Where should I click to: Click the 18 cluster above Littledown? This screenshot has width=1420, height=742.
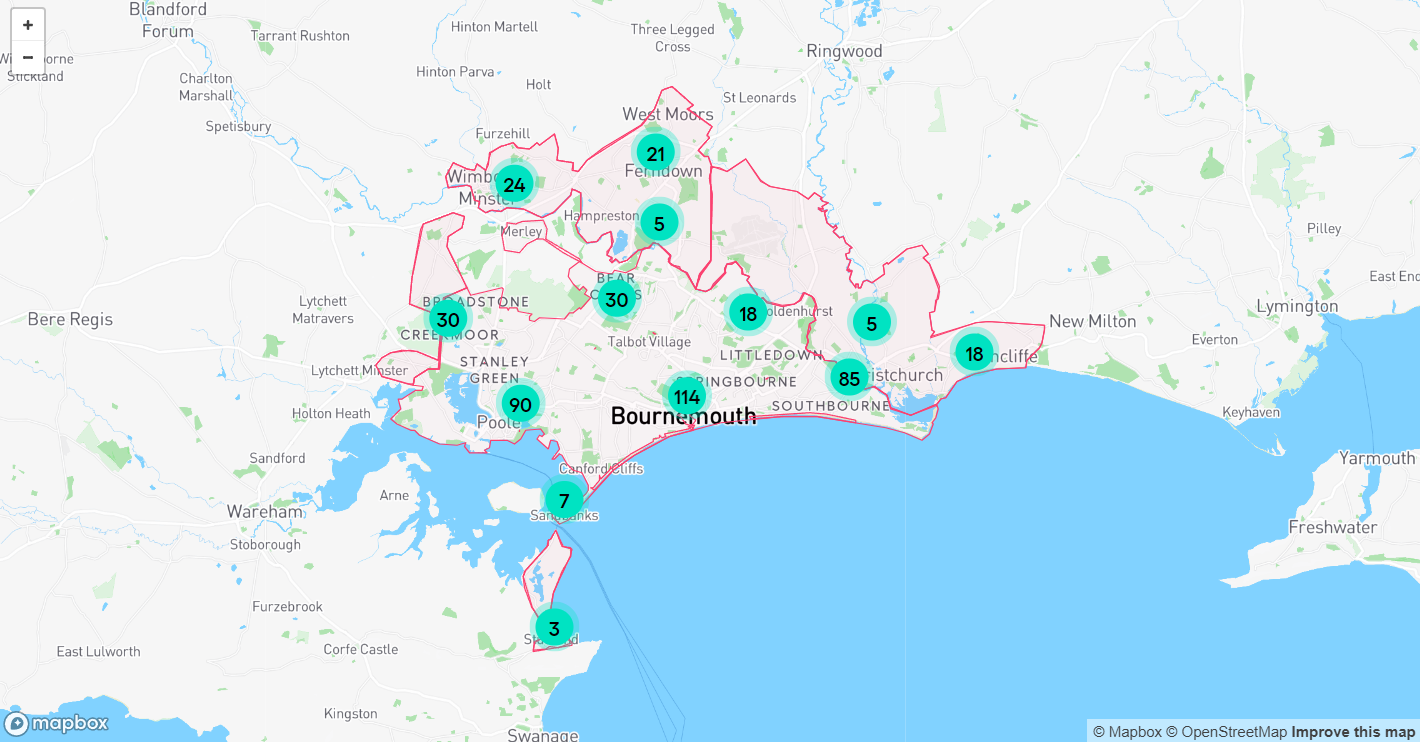748,314
